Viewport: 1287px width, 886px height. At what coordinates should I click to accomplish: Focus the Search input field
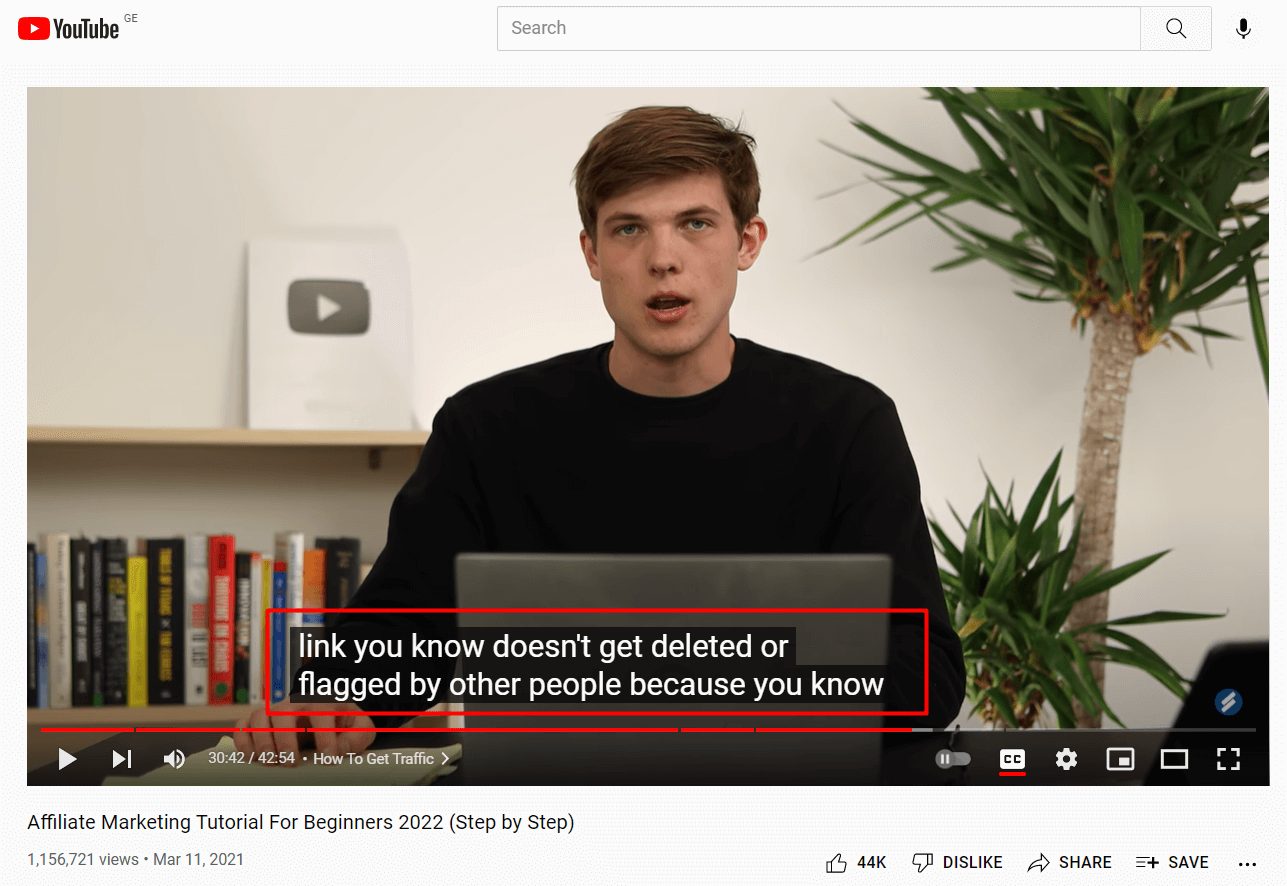(x=818, y=28)
